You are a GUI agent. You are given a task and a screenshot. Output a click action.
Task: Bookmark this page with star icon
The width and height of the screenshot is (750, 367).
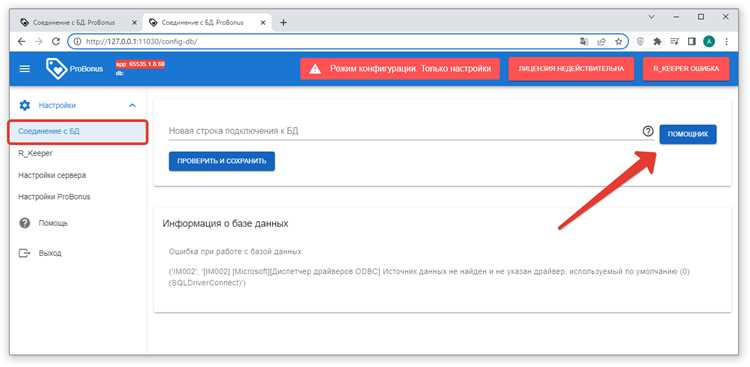click(x=618, y=42)
